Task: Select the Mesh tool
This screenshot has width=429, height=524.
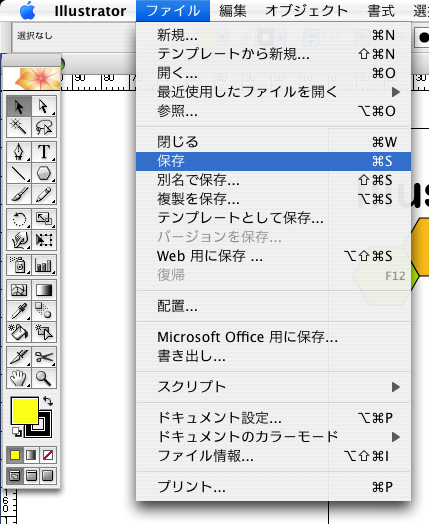Action: (x=19, y=290)
